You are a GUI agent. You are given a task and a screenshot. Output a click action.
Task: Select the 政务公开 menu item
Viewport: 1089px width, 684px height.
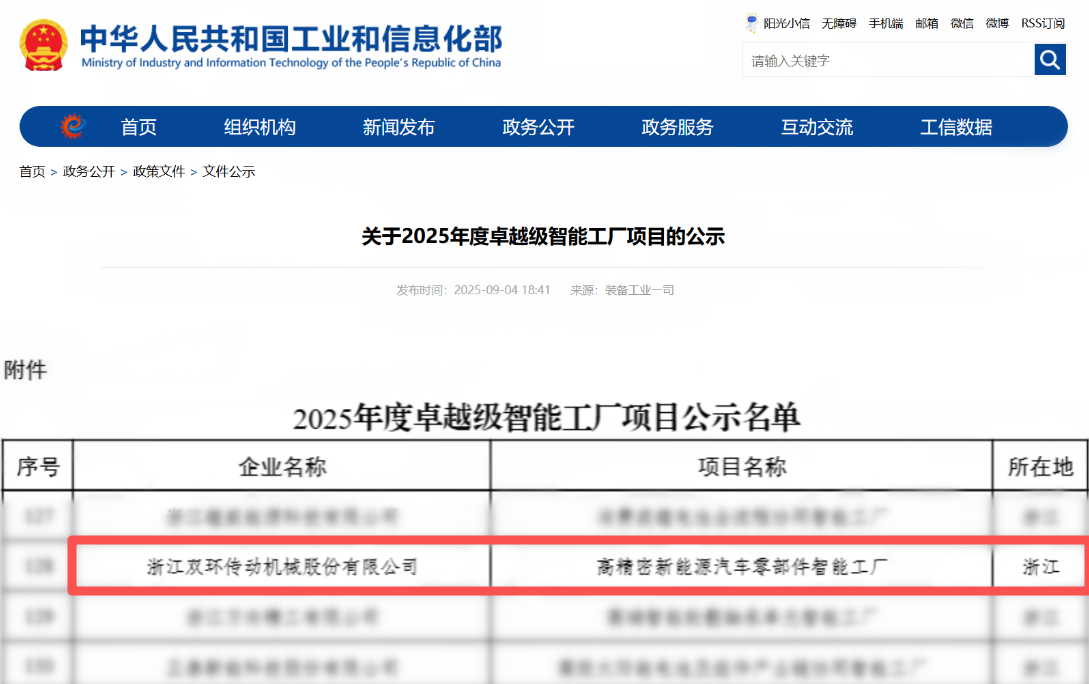[537, 127]
